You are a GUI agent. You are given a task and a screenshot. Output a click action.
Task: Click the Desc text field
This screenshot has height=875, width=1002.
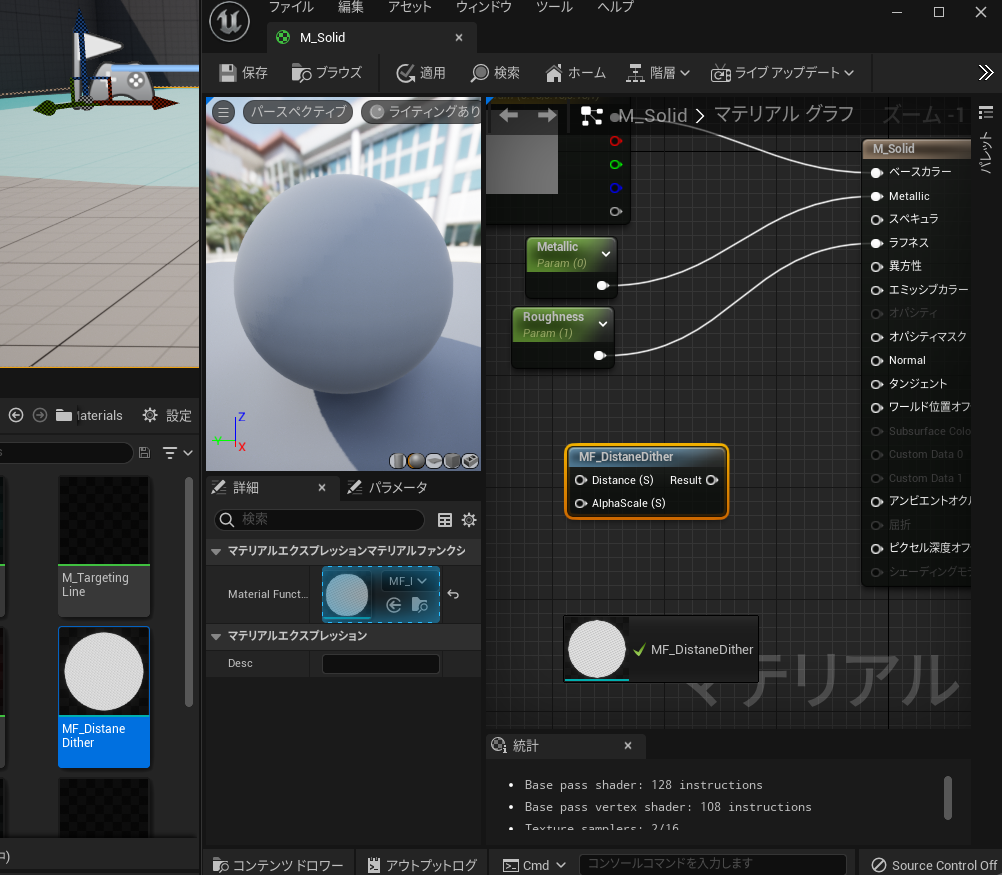tap(381, 663)
